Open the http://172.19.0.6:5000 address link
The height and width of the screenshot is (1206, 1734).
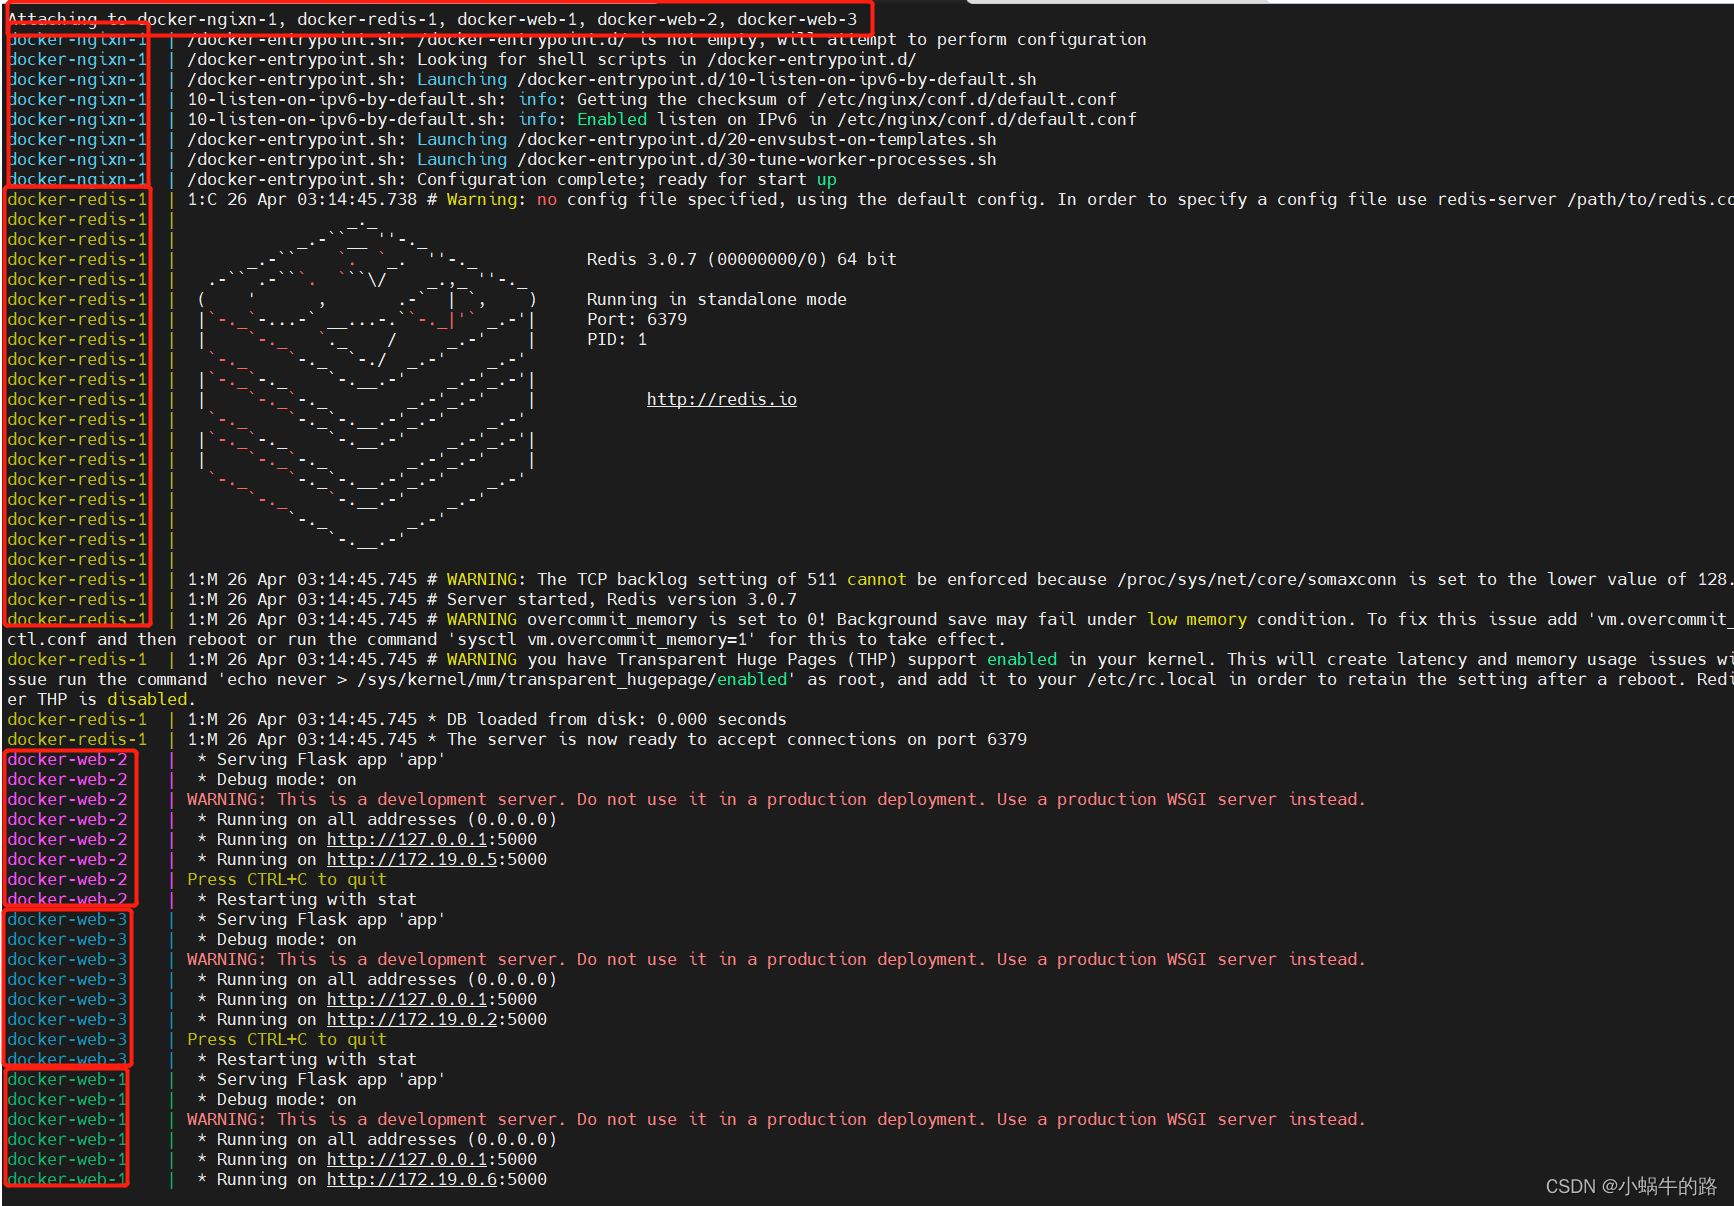click(411, 1179)
